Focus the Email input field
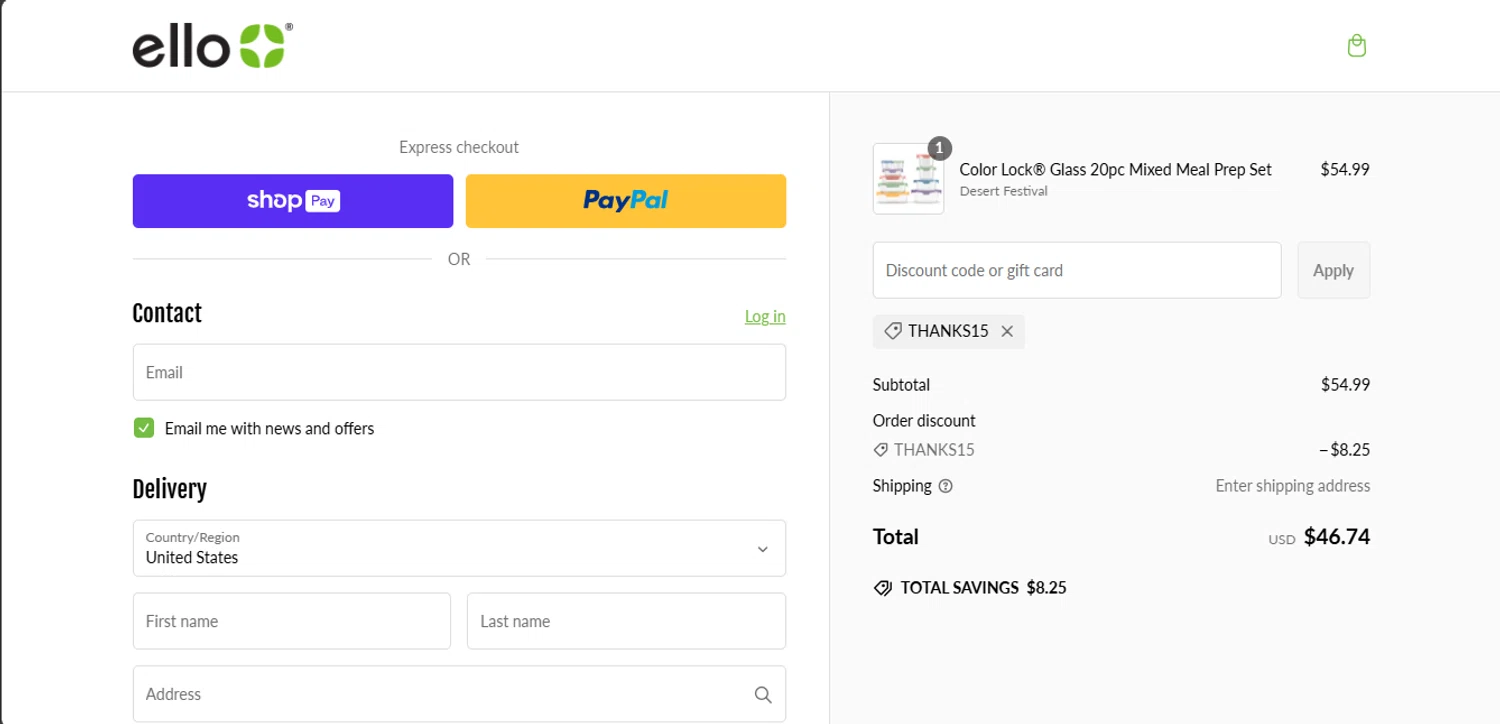The height and width of the screenshot is (724, 1500). [x=459, y=372]
